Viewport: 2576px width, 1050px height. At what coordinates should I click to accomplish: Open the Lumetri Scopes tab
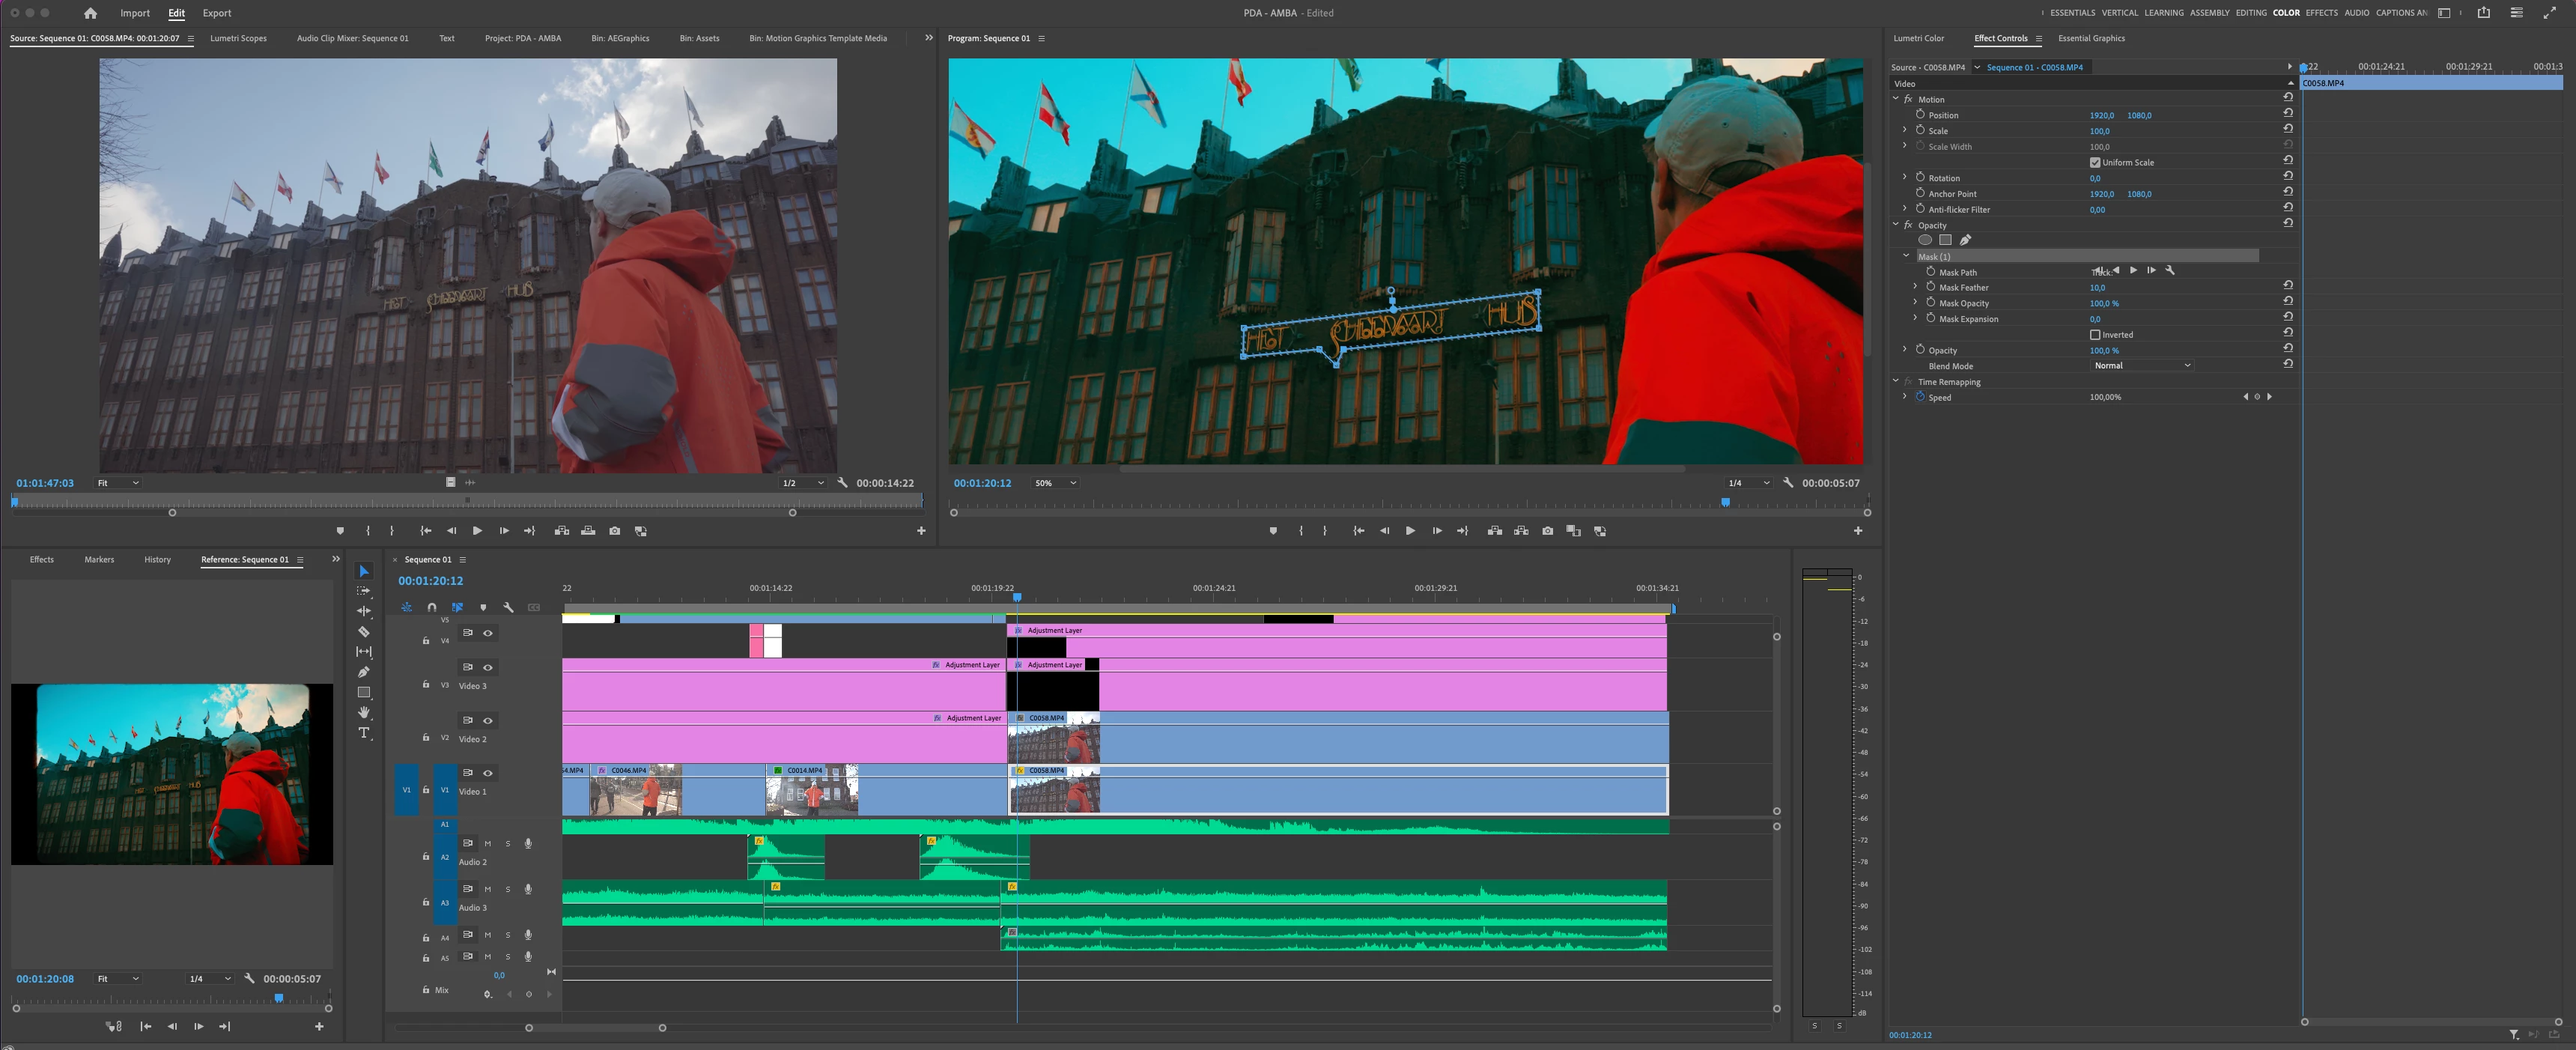[238, 38]
